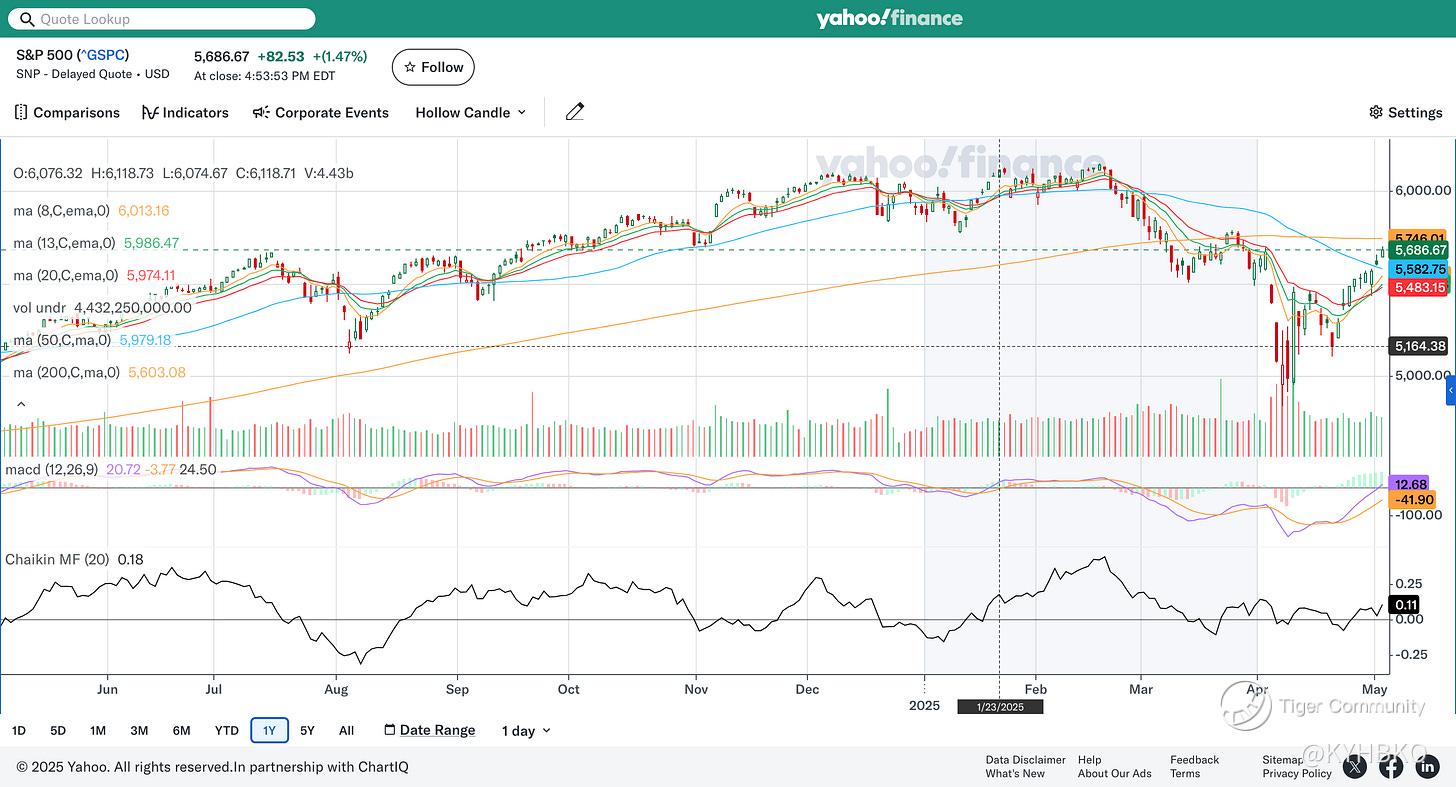Expand the Hollow Candle chart type dropdown
The height and width of the screenshot is (787, 1456).
click(x=470, y=112)
